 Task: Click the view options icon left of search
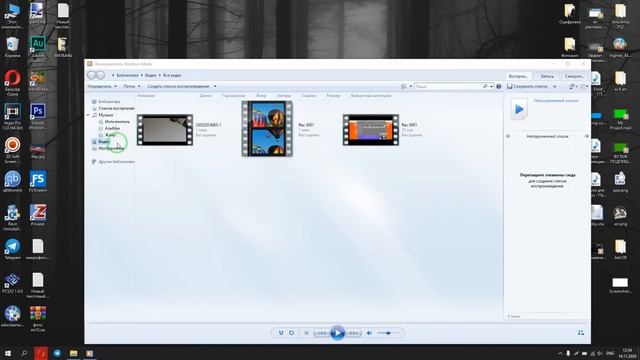[x=404, y=87]
